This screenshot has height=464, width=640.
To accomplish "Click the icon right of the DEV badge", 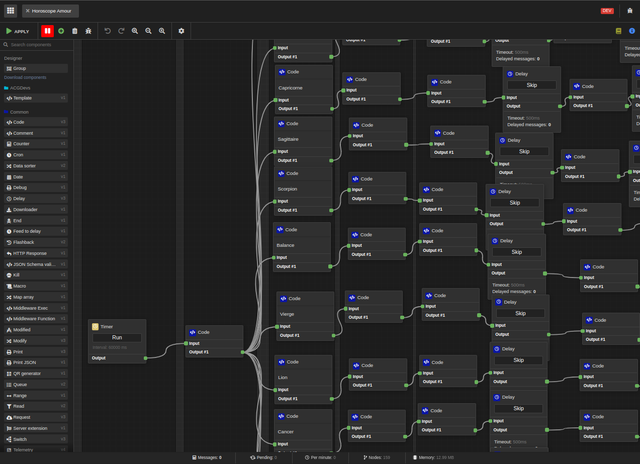I will click(630, 11).
